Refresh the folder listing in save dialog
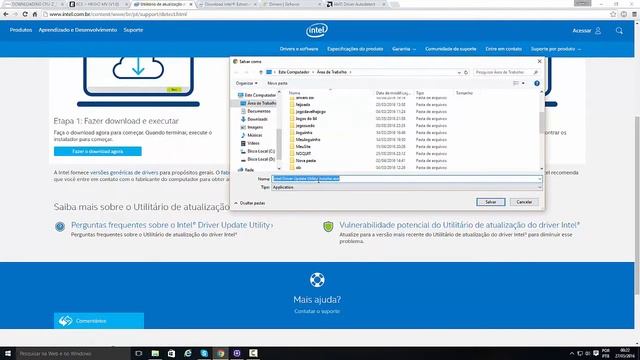The width and height of the screenshot is (640, 360). click(466, 72)
